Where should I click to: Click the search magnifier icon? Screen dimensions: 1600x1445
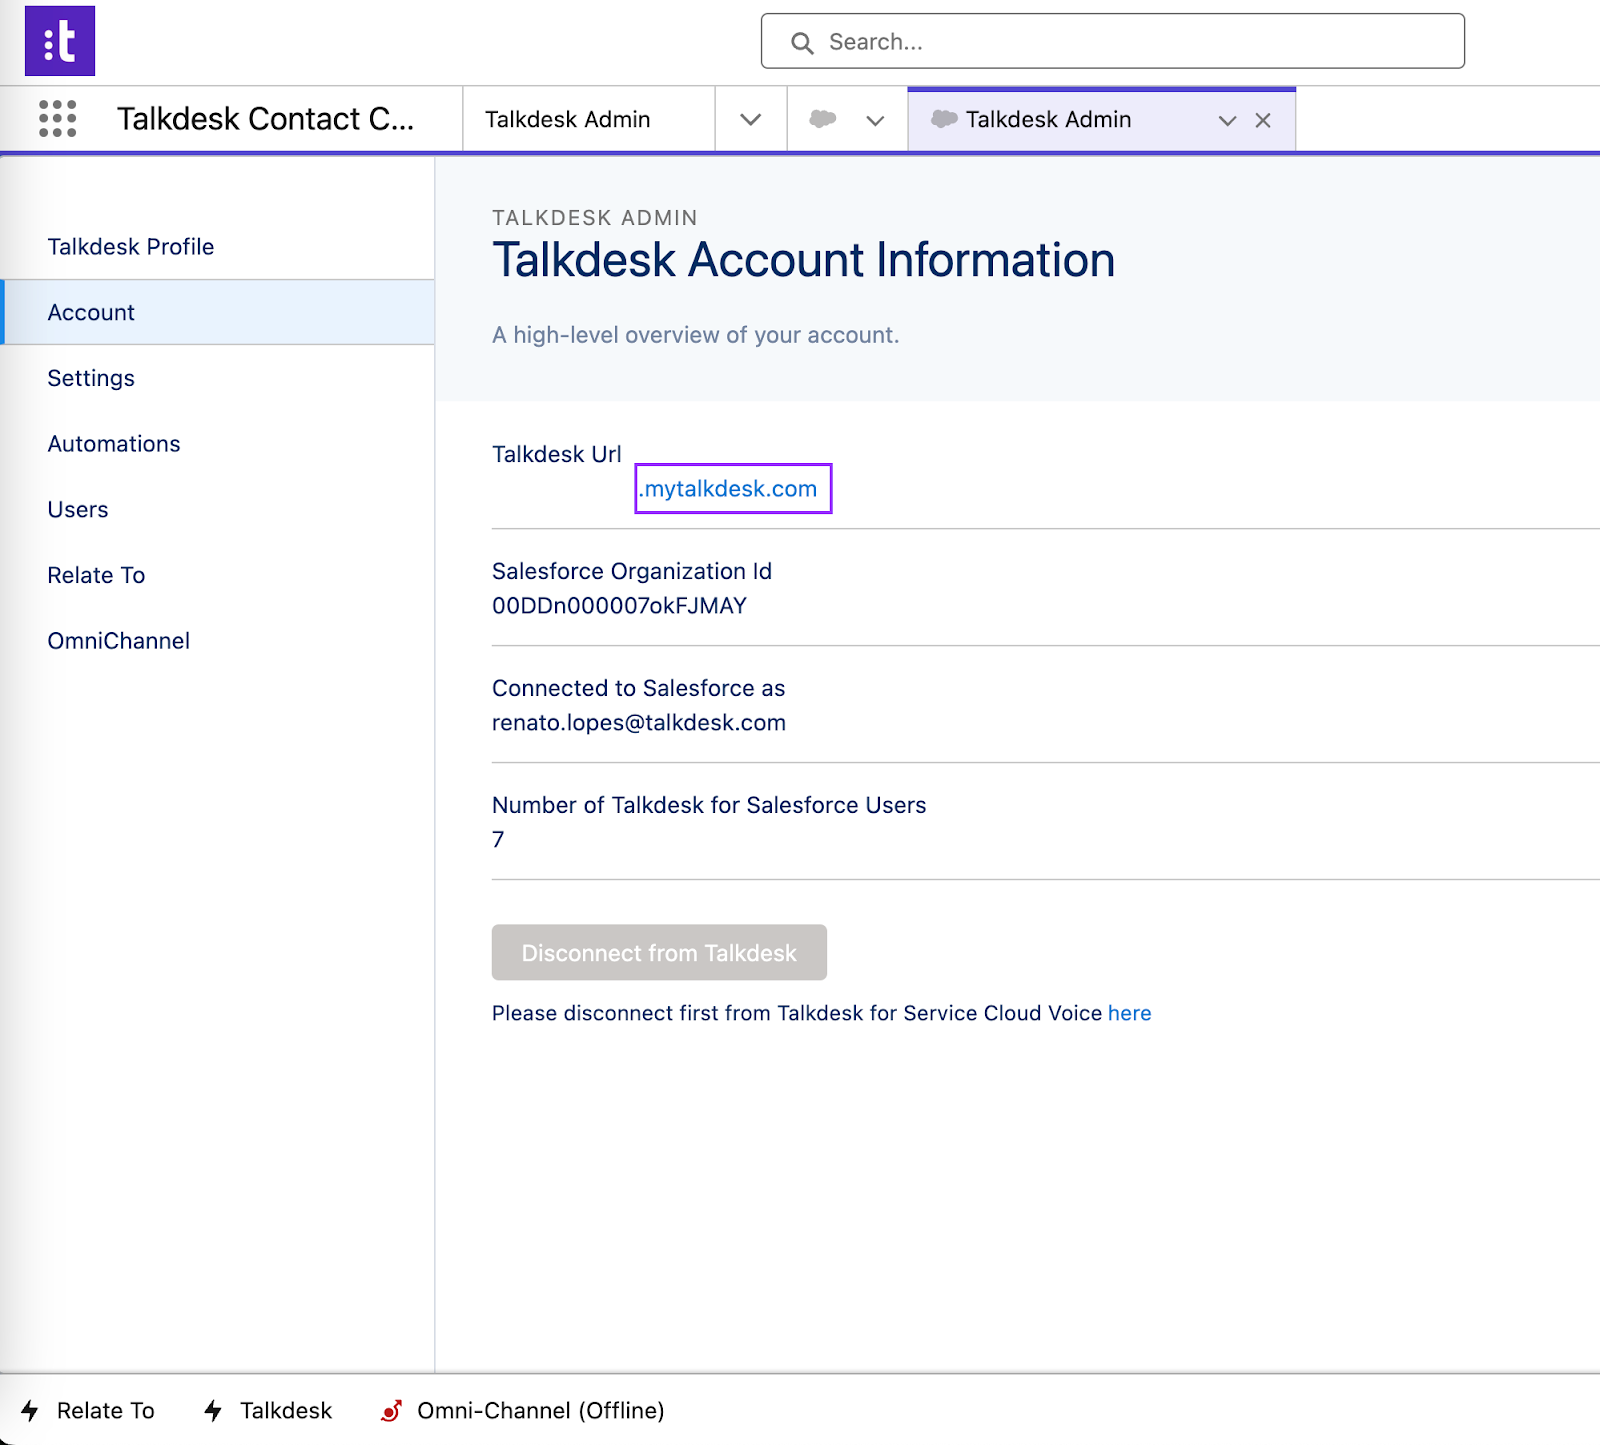(x=802, y=42)
